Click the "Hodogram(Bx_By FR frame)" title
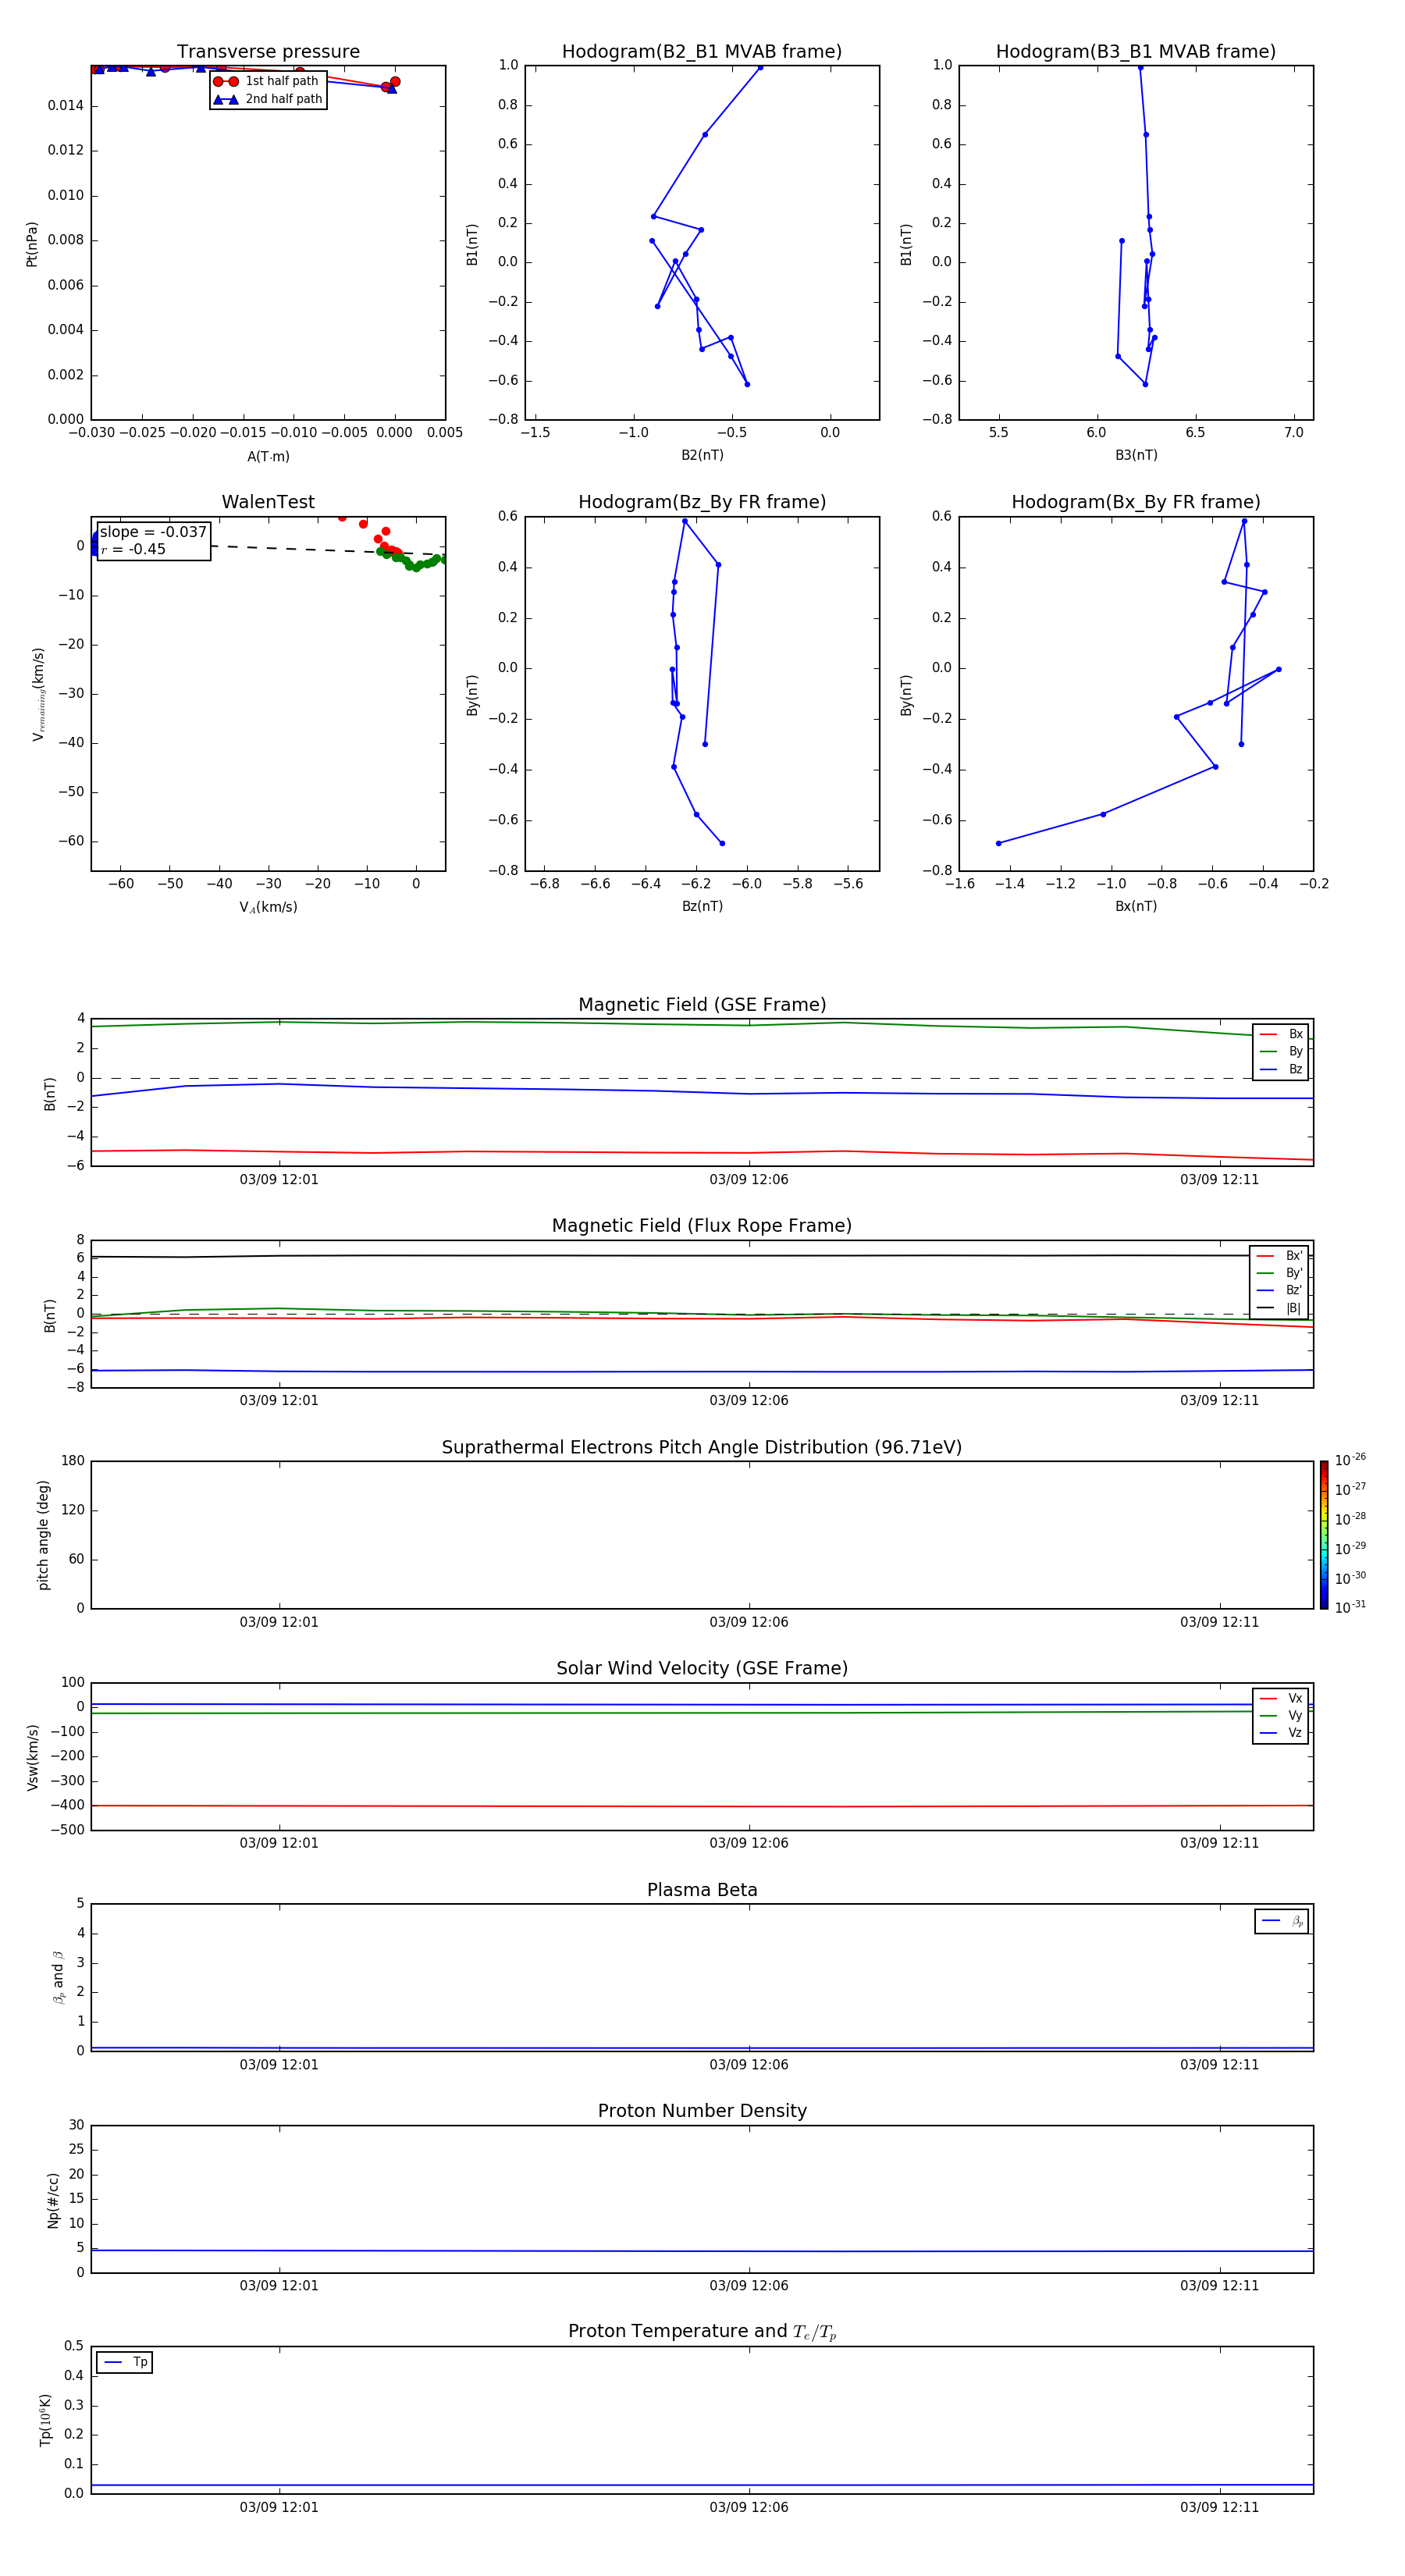The image size is (1405, 2576). click(x=1136, y=502)
